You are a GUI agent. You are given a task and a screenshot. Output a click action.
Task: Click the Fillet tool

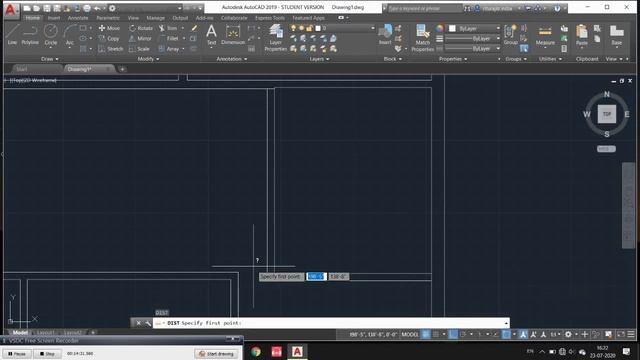[169, 38]
